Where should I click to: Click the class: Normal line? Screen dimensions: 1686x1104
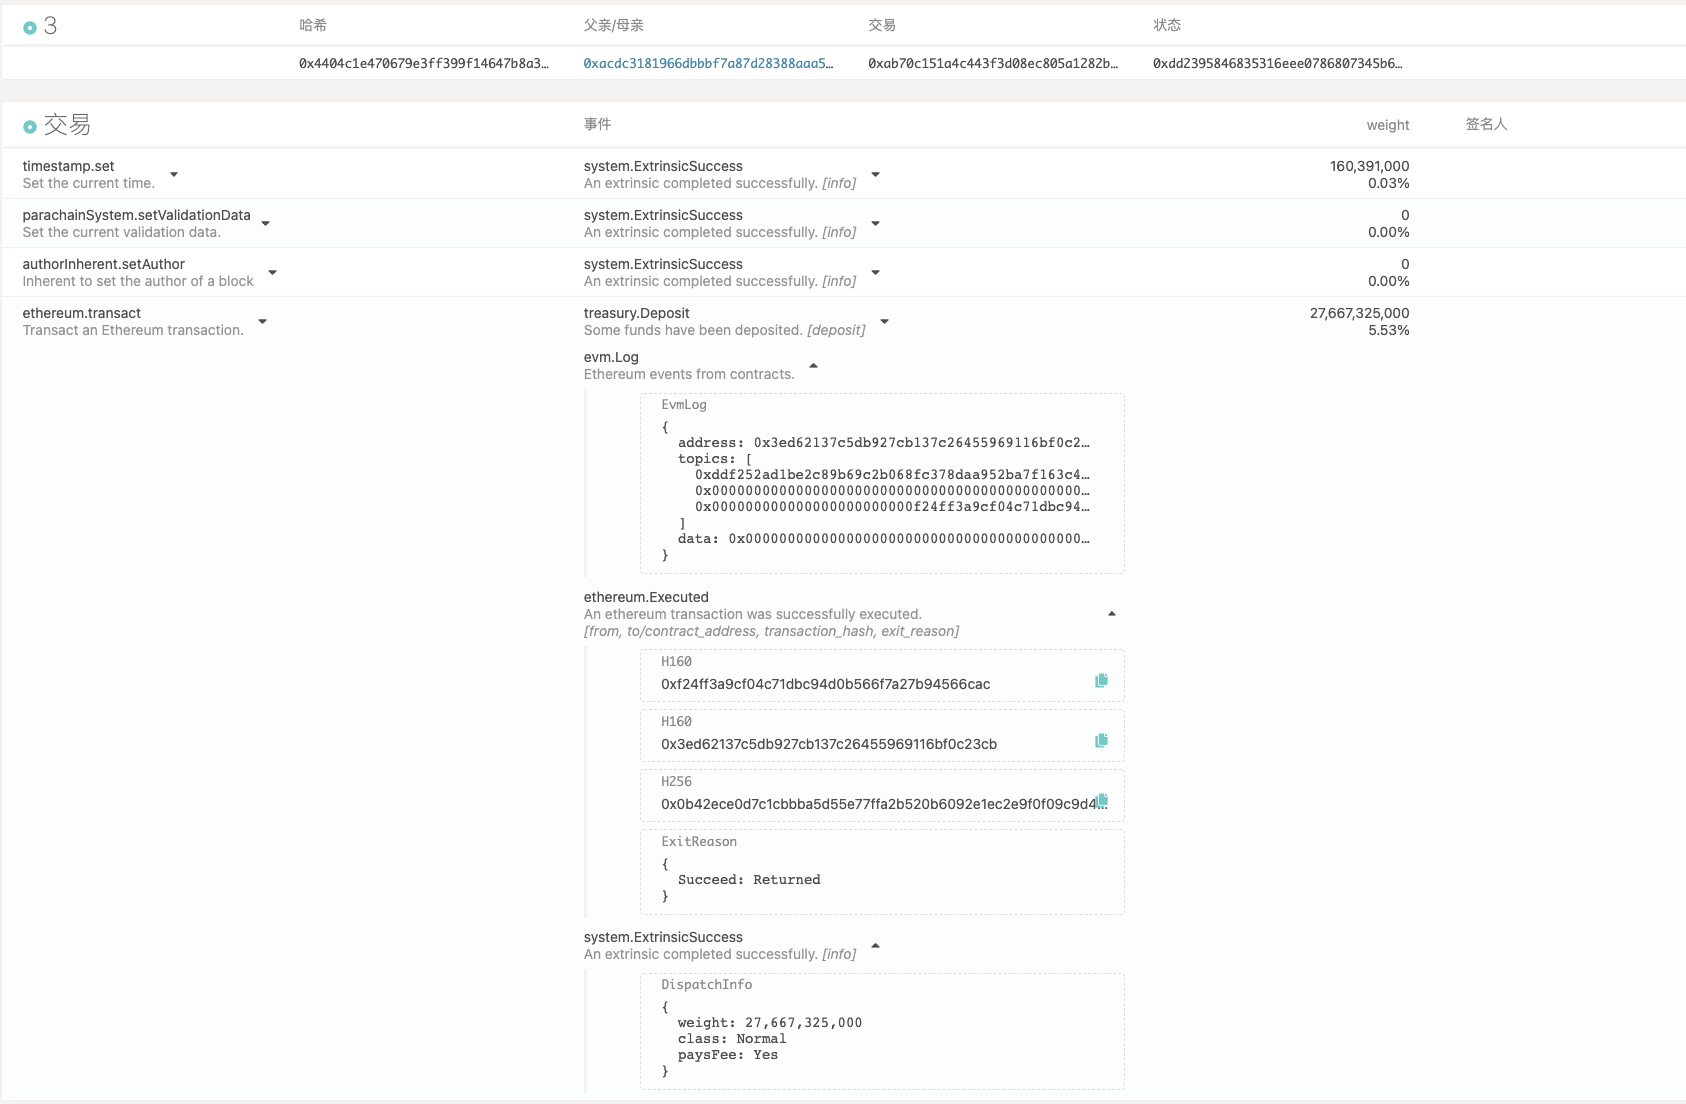[x=732, y=1039]
